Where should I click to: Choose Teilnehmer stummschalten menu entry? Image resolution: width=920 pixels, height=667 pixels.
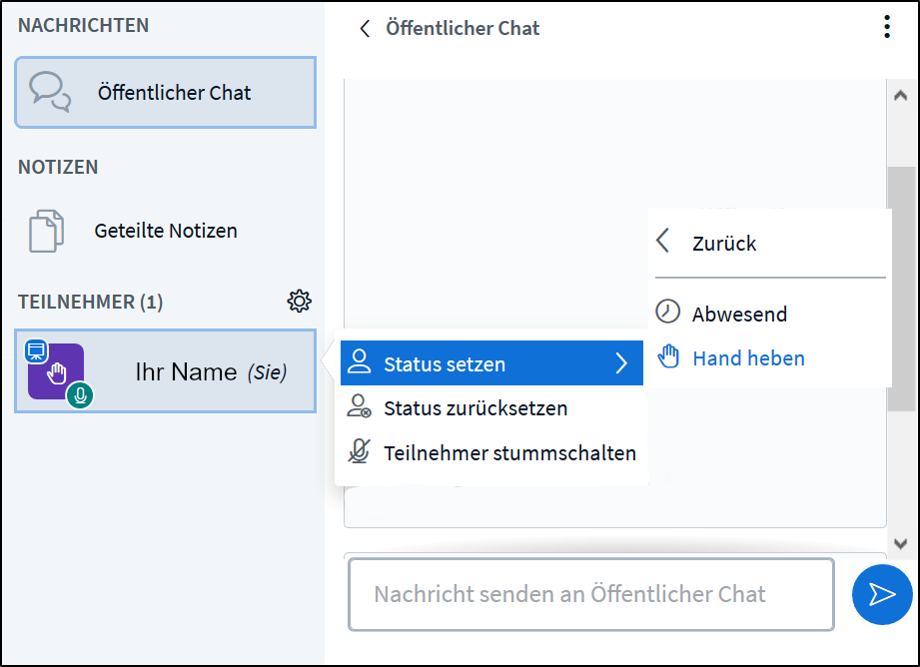(x=509, y=453)
